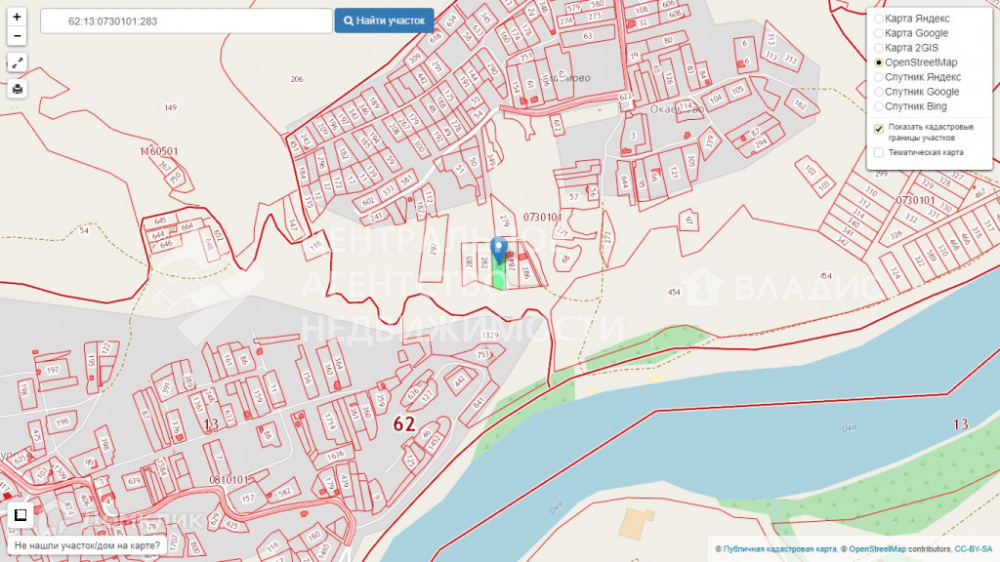
Task: Open Публичная кадастровая карта link
Action: [x=779, y=549]
